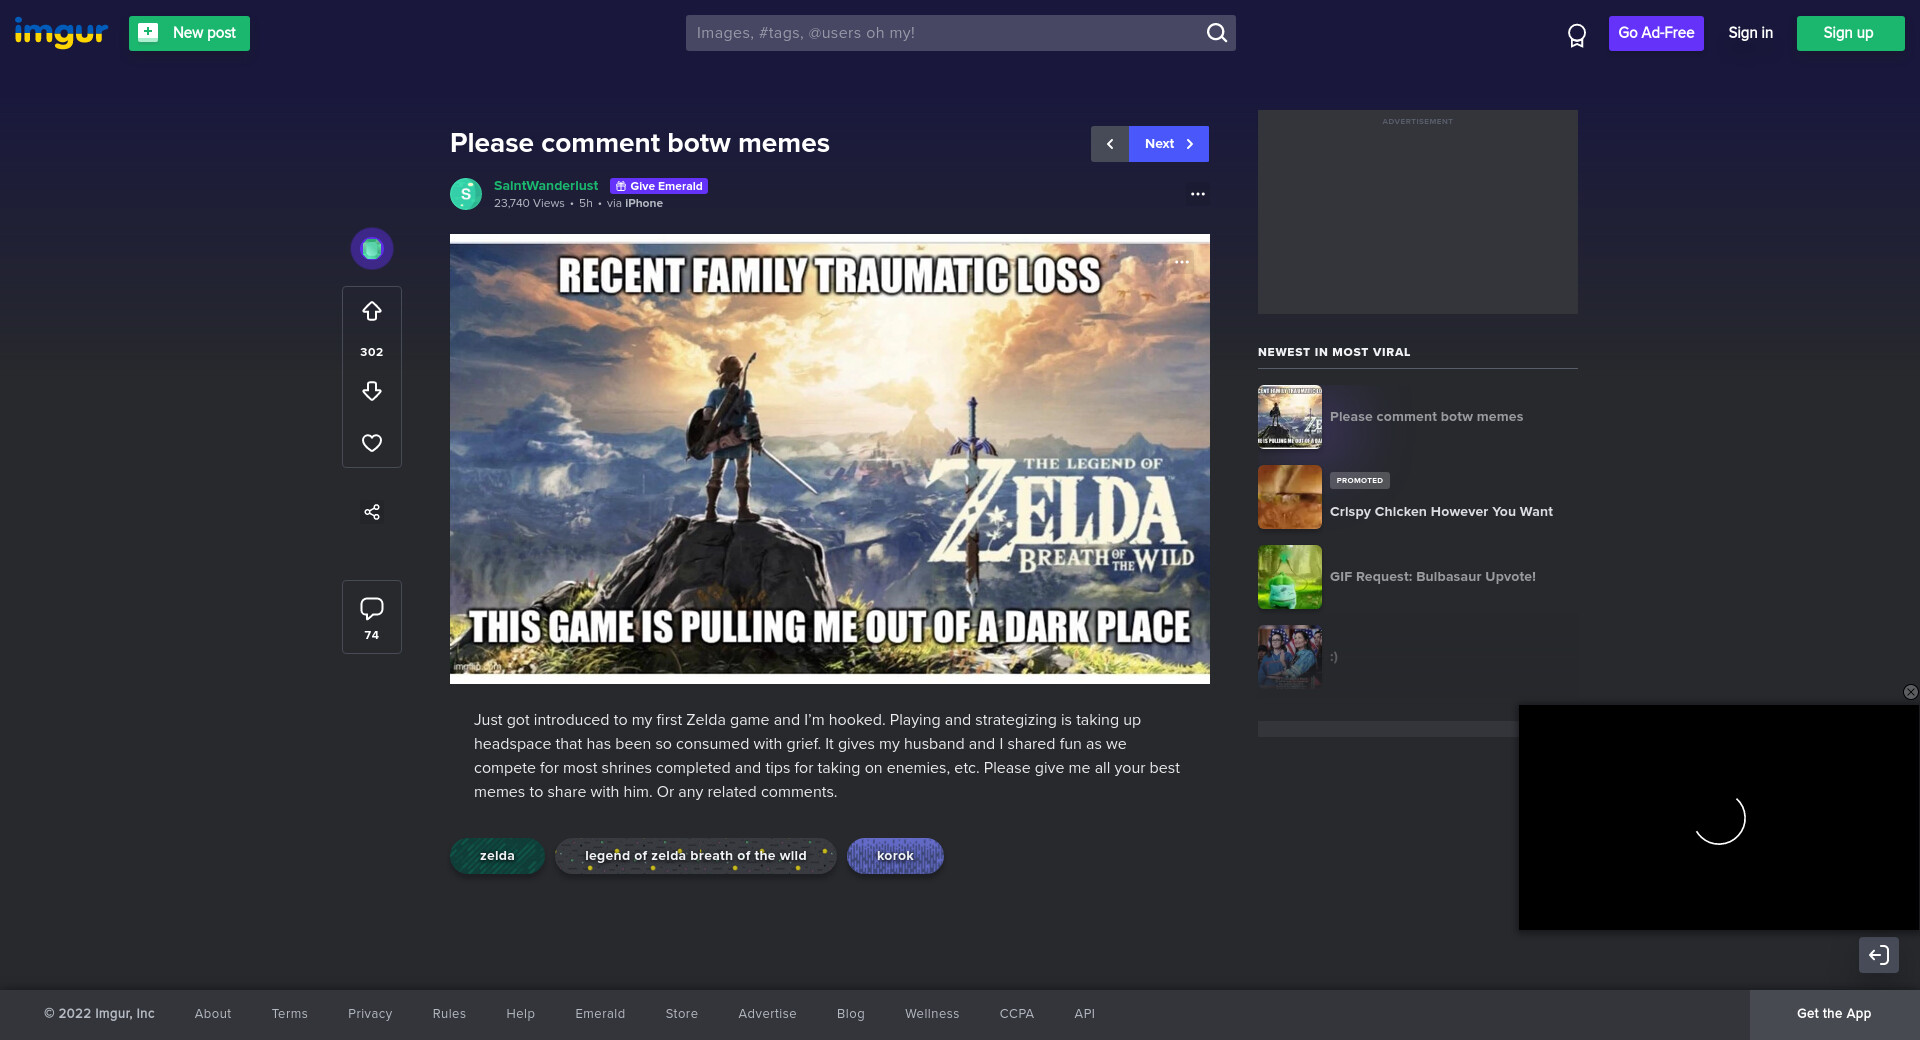Screen dimensions: 1920x1040
Task: Open post options three-dot menu
Action: (x=1198, y=194)
